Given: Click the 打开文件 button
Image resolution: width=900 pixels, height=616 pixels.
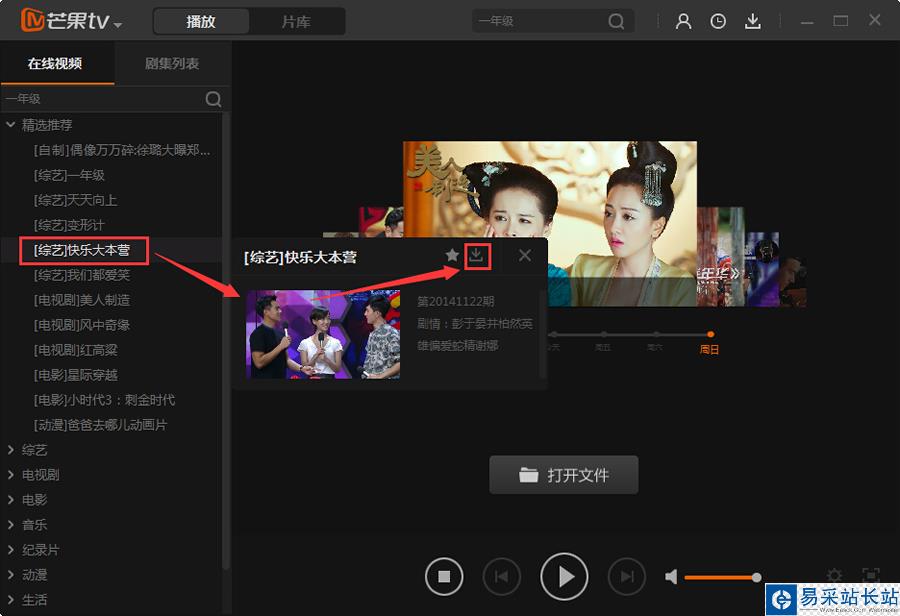Looking at the screenshot, I should pyautogui.click(x=564, y=475).
